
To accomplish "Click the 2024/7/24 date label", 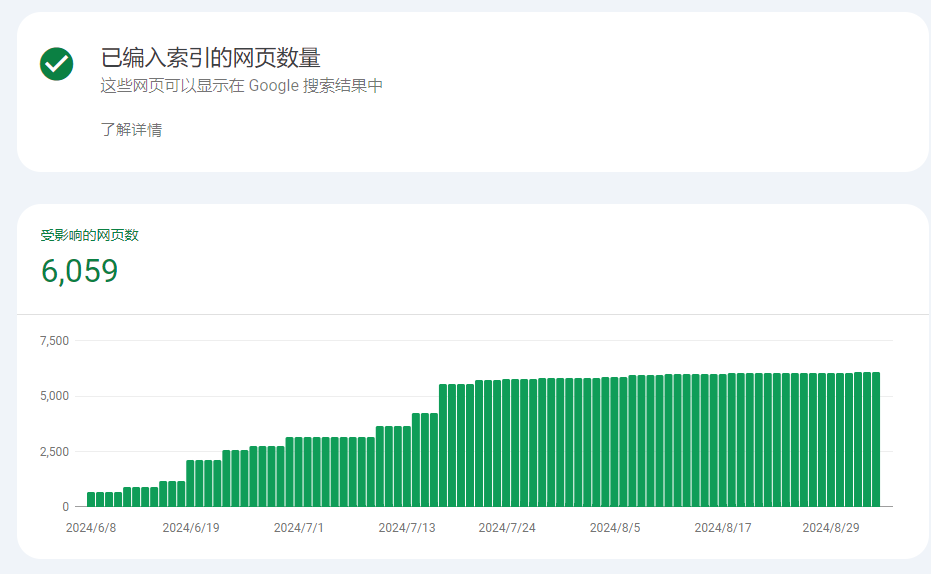I will click(x=507, y=528).
